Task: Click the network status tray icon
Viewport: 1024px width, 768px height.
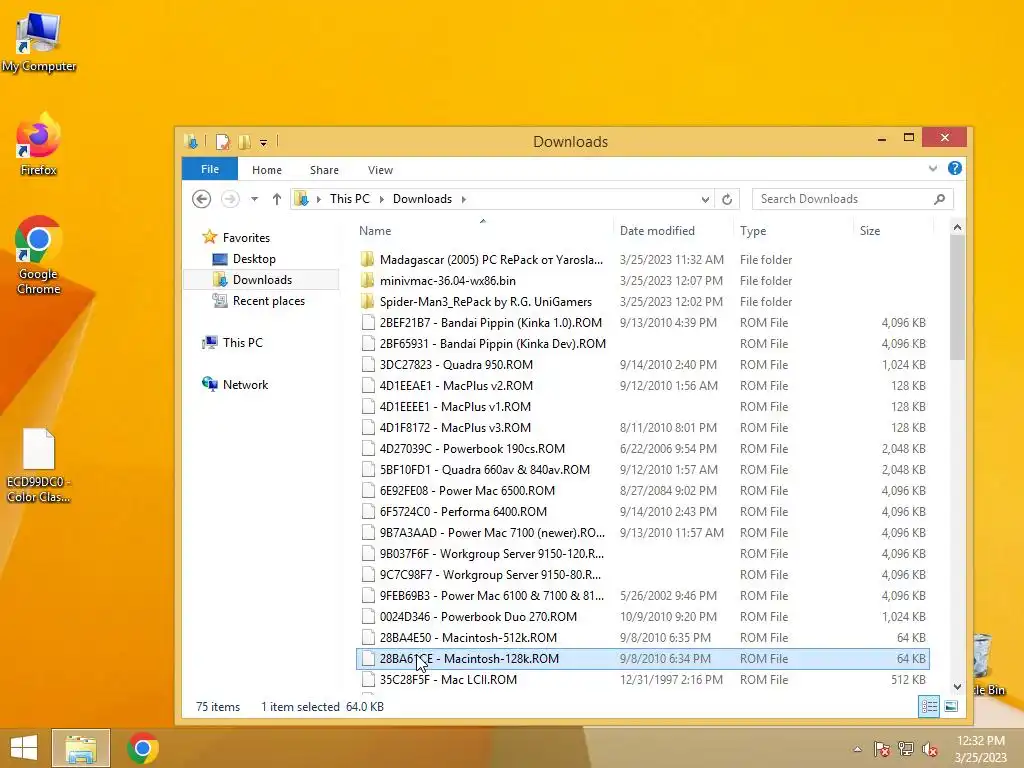Action: 906,749
